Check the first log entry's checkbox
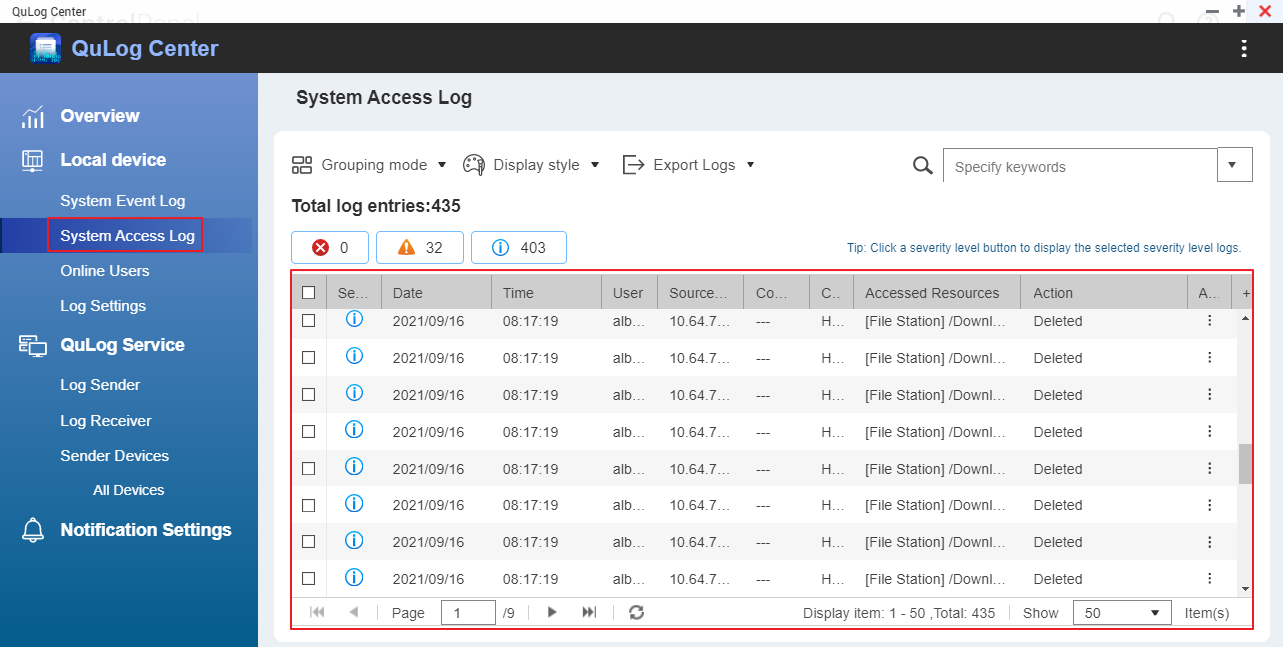This screenshot has height=647, width=1283. click(x=308, y=321)
